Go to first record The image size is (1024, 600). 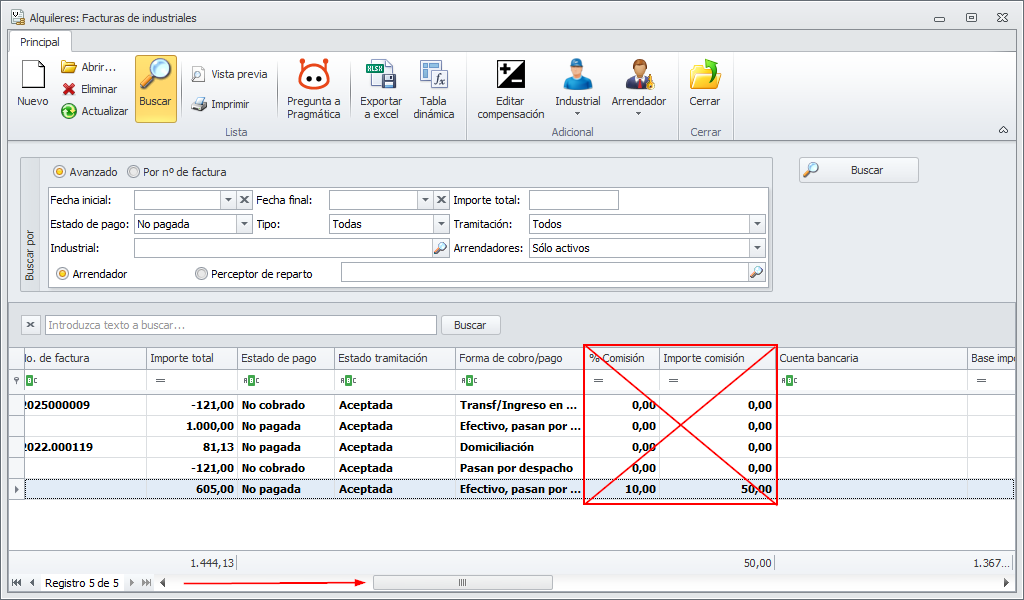coord(16,582)
